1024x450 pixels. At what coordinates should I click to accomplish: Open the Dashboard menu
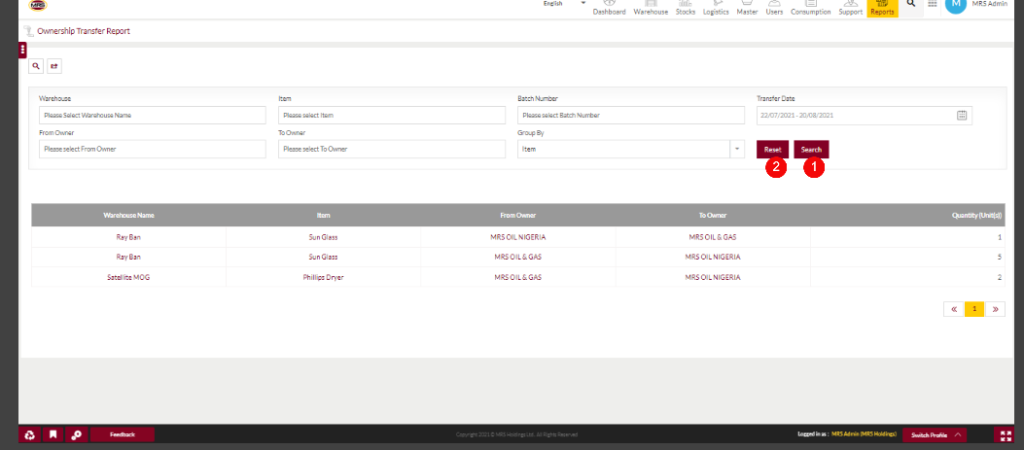[609, 8]
